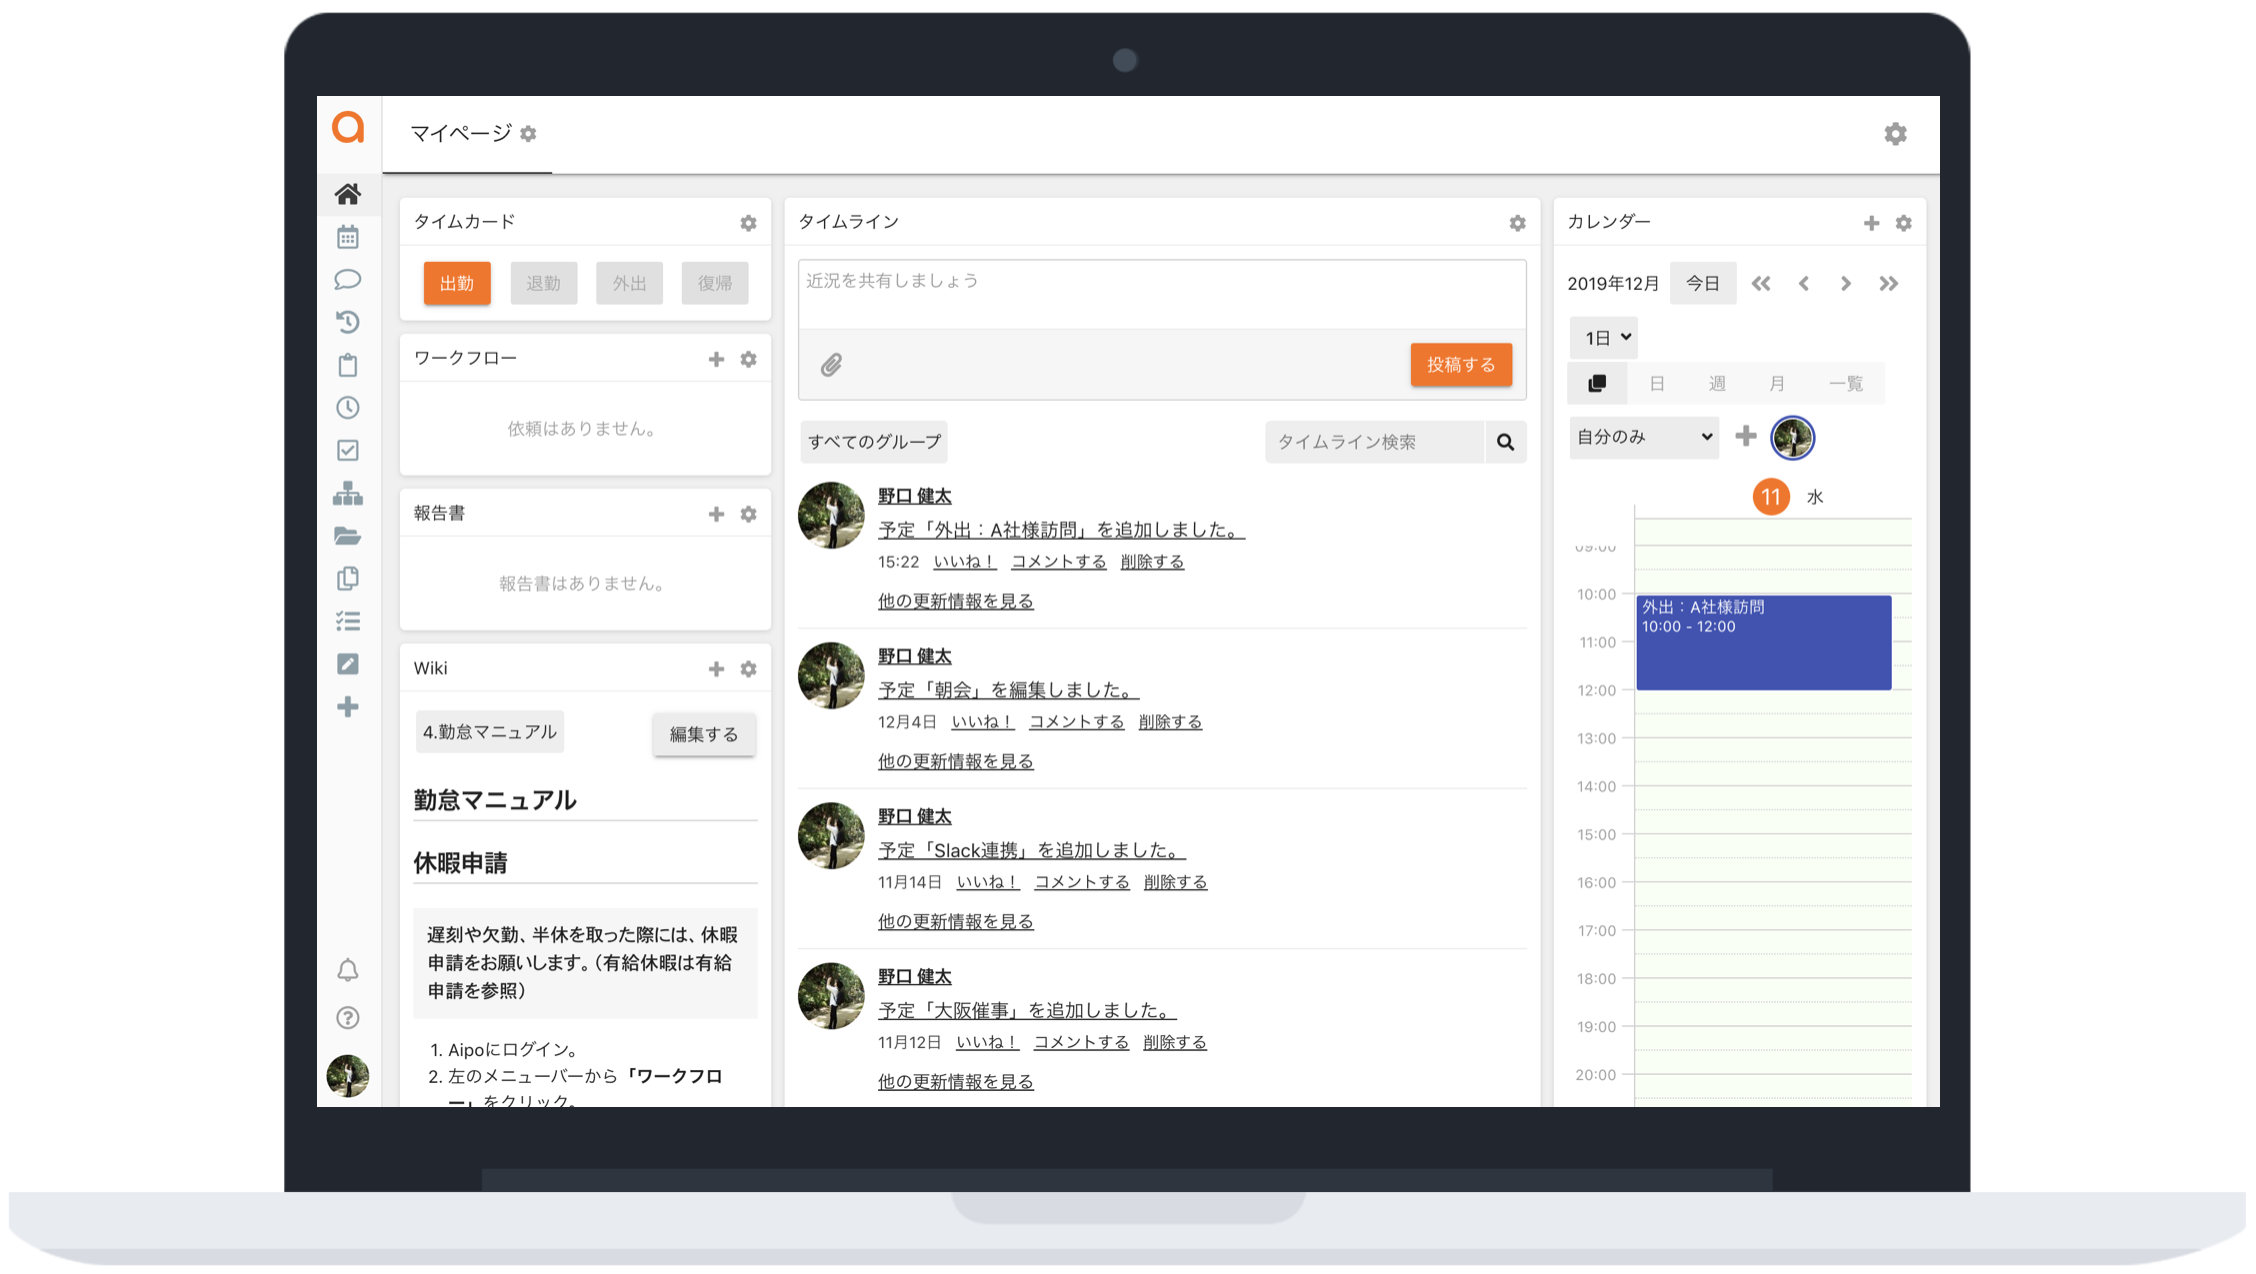The image size is (2256, 1274).
Task: Click the 投稿する post button
Action: (x=1461, y=365)
